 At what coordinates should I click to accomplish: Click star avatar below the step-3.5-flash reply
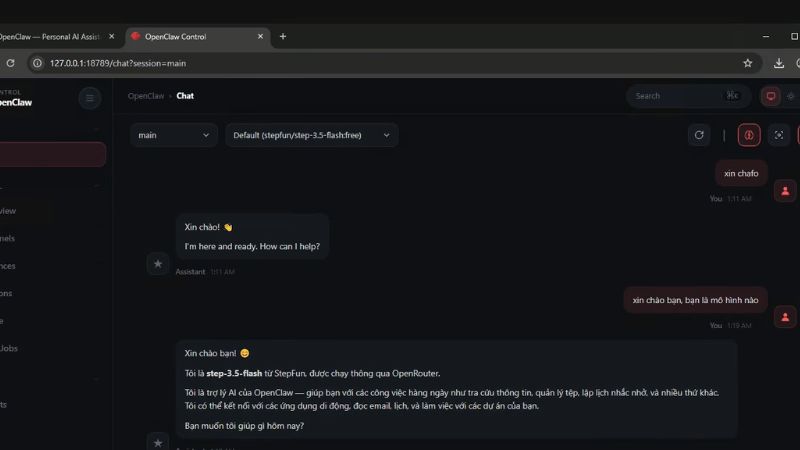coord(158,442)
